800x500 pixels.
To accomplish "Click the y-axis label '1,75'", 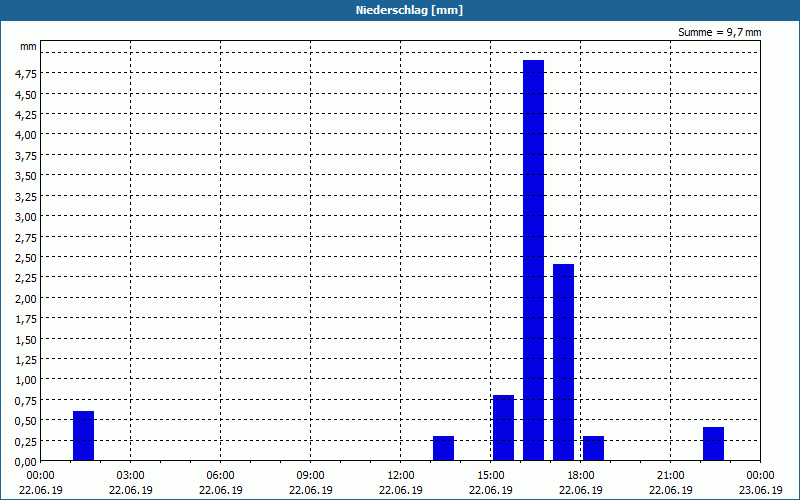I will pos(26,319).
